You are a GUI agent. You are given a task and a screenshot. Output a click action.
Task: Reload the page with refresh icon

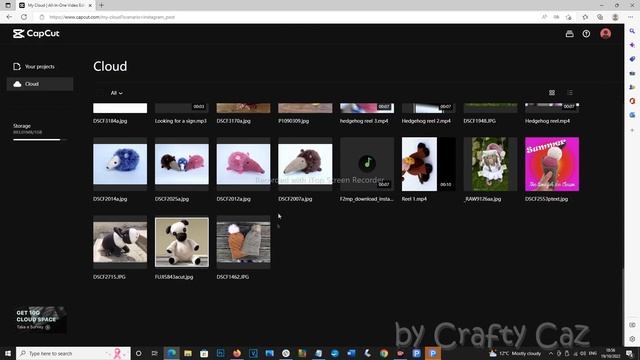coord(24,17)
